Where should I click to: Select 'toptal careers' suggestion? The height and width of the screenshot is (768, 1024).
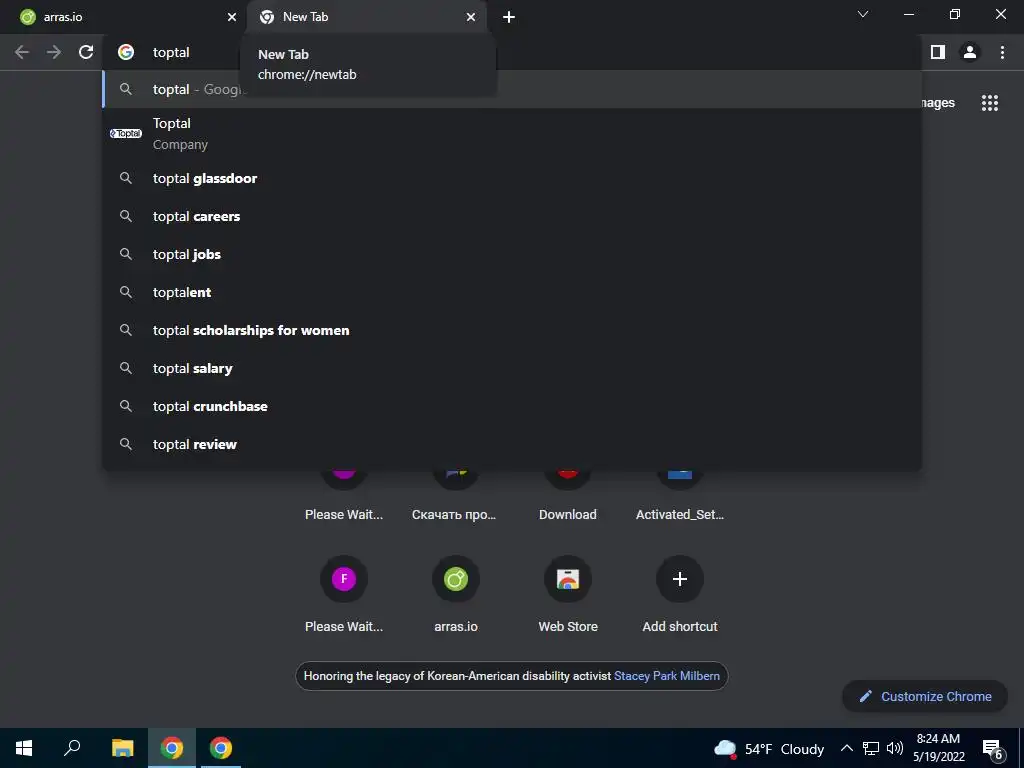pyautogui.click(x=512, y=216)
